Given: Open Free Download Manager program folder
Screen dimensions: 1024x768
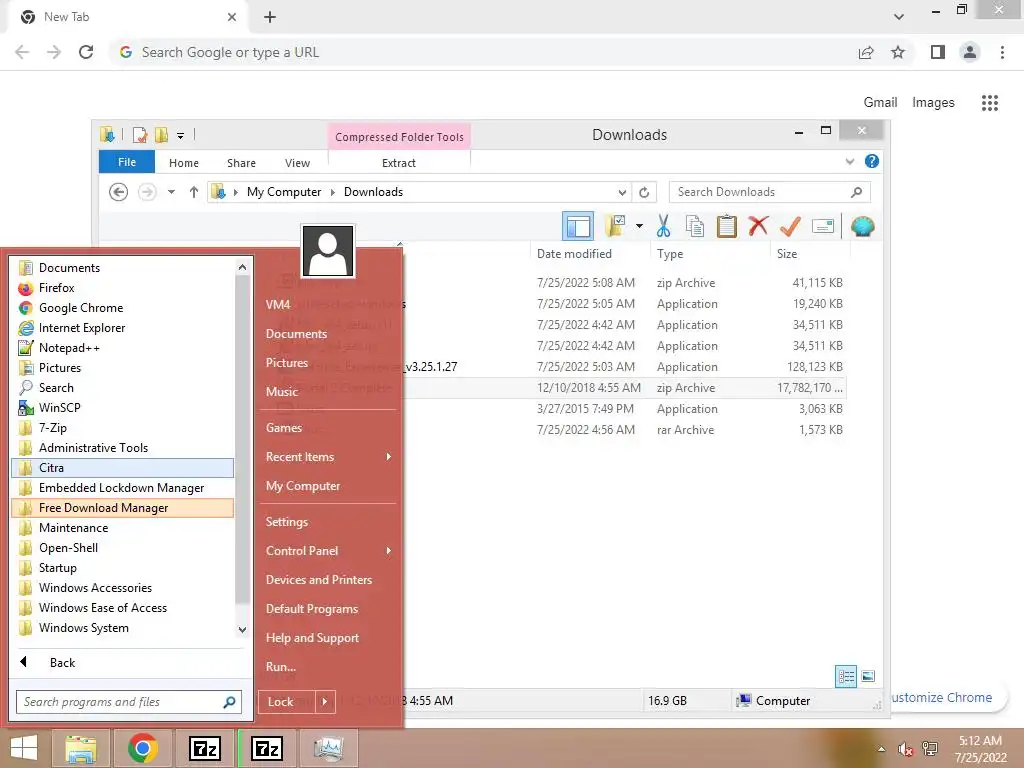Looking at the screenshot, I should [x=123, y=507].
